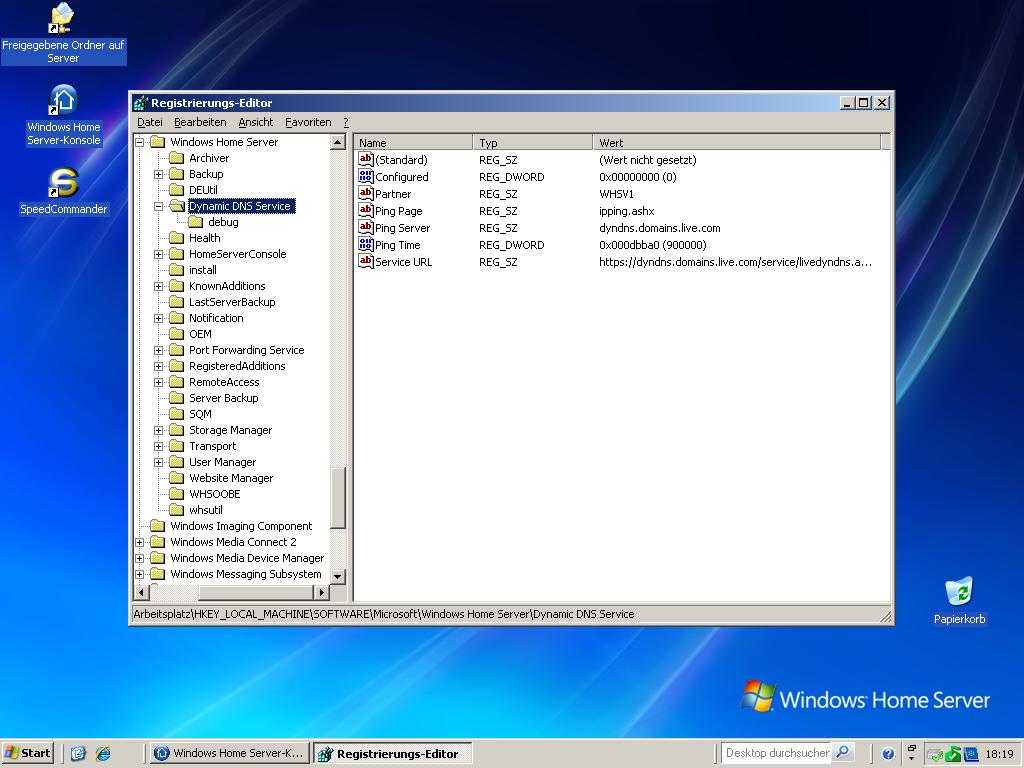Image resolution: width=1024 pixels, height=768 pixels.
Task: Launch SpeedCommander from the desktop
Action: click(x=63, y=191)
